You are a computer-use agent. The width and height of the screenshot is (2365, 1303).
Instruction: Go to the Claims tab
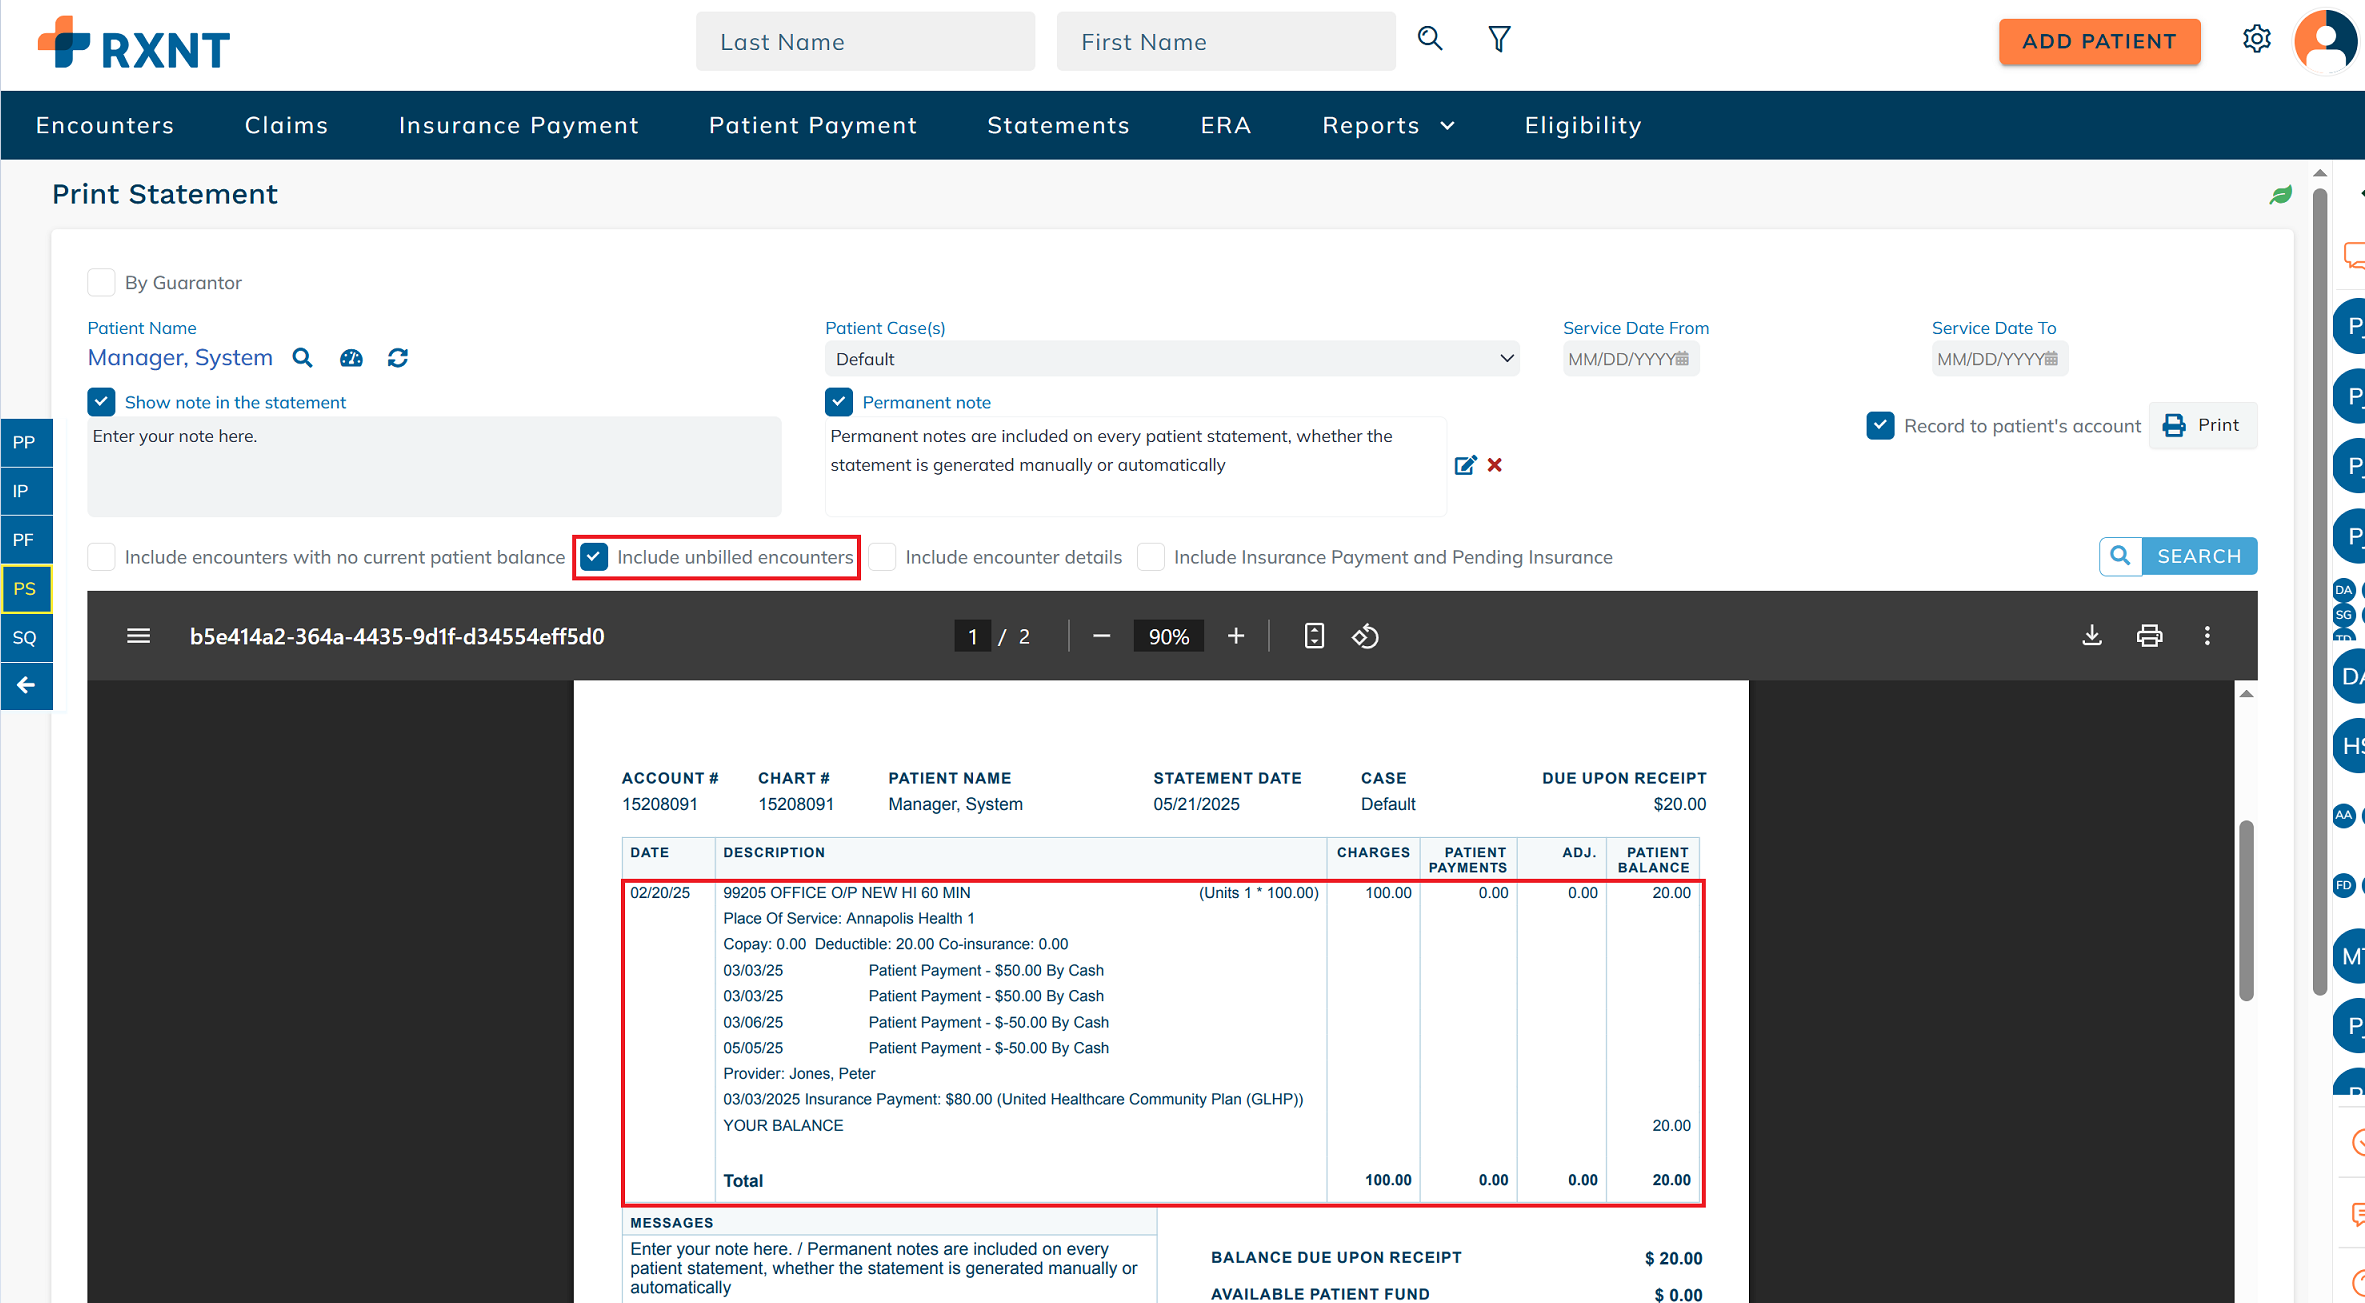point(286,125)
